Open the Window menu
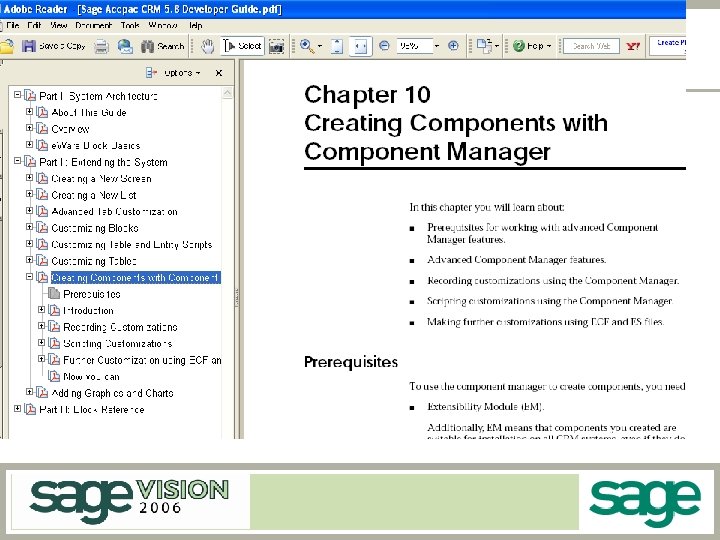This screenshot has height=540, width=720. click(163, 25)
